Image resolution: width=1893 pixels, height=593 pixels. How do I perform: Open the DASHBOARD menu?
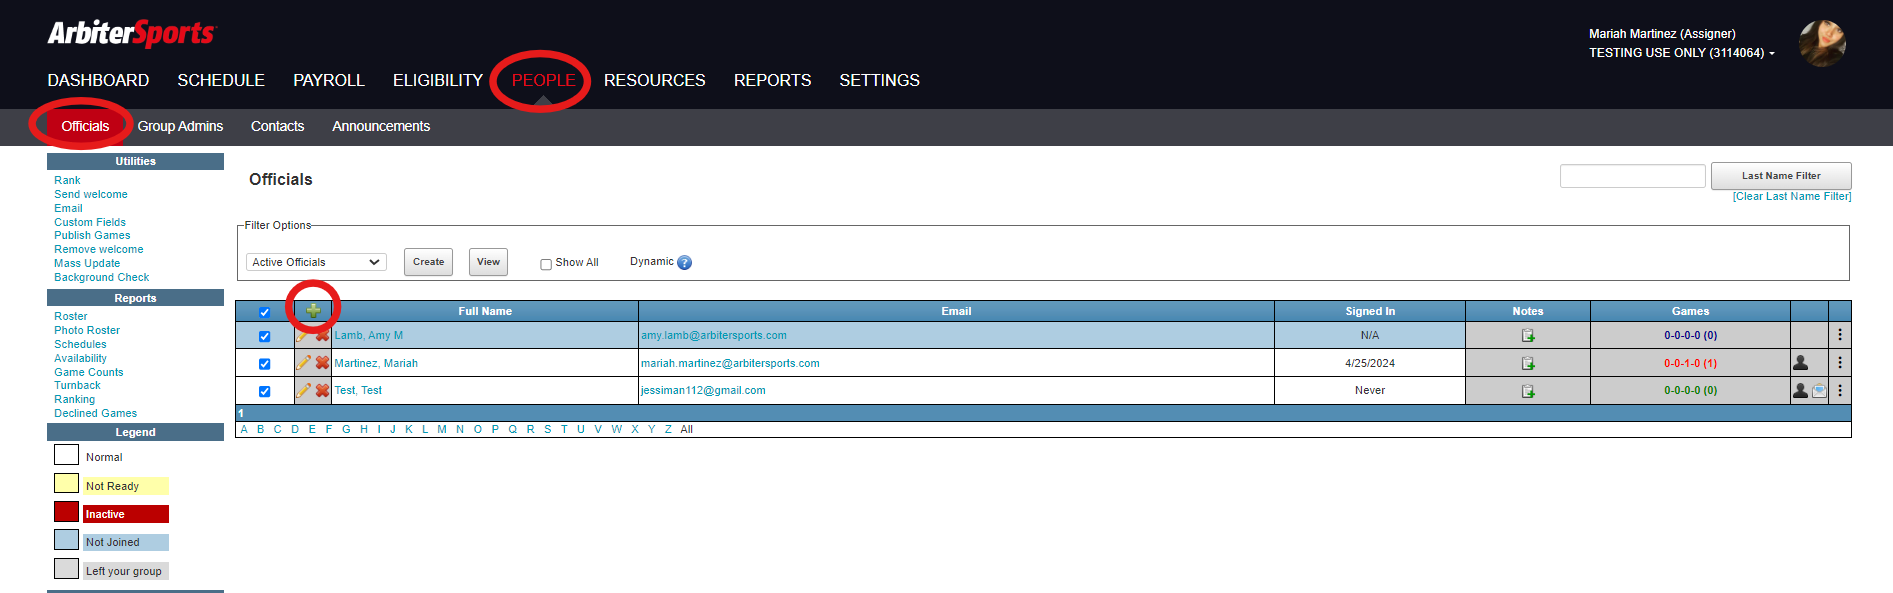[98, 80]
